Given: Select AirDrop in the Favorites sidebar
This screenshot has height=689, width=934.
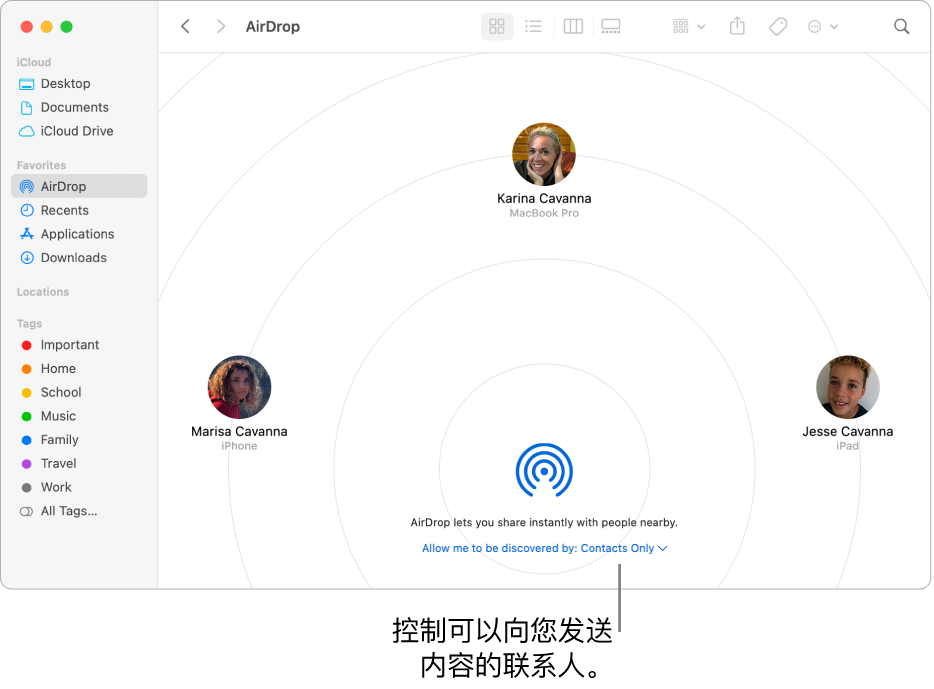Looking at the screenshot, I should point(79,186).
